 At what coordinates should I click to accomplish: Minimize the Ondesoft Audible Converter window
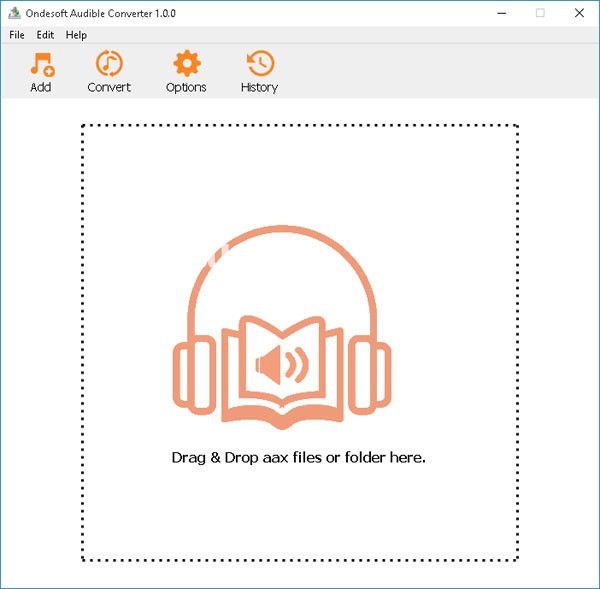tap(502, 13)
